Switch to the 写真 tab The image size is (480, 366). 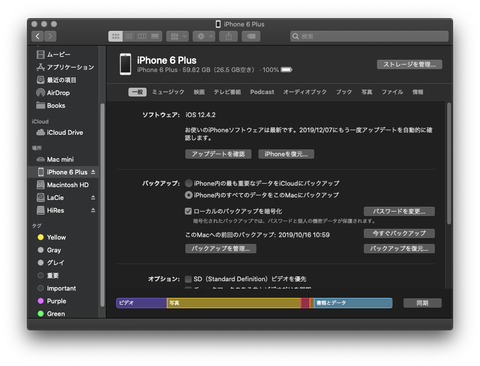(367, 92)
